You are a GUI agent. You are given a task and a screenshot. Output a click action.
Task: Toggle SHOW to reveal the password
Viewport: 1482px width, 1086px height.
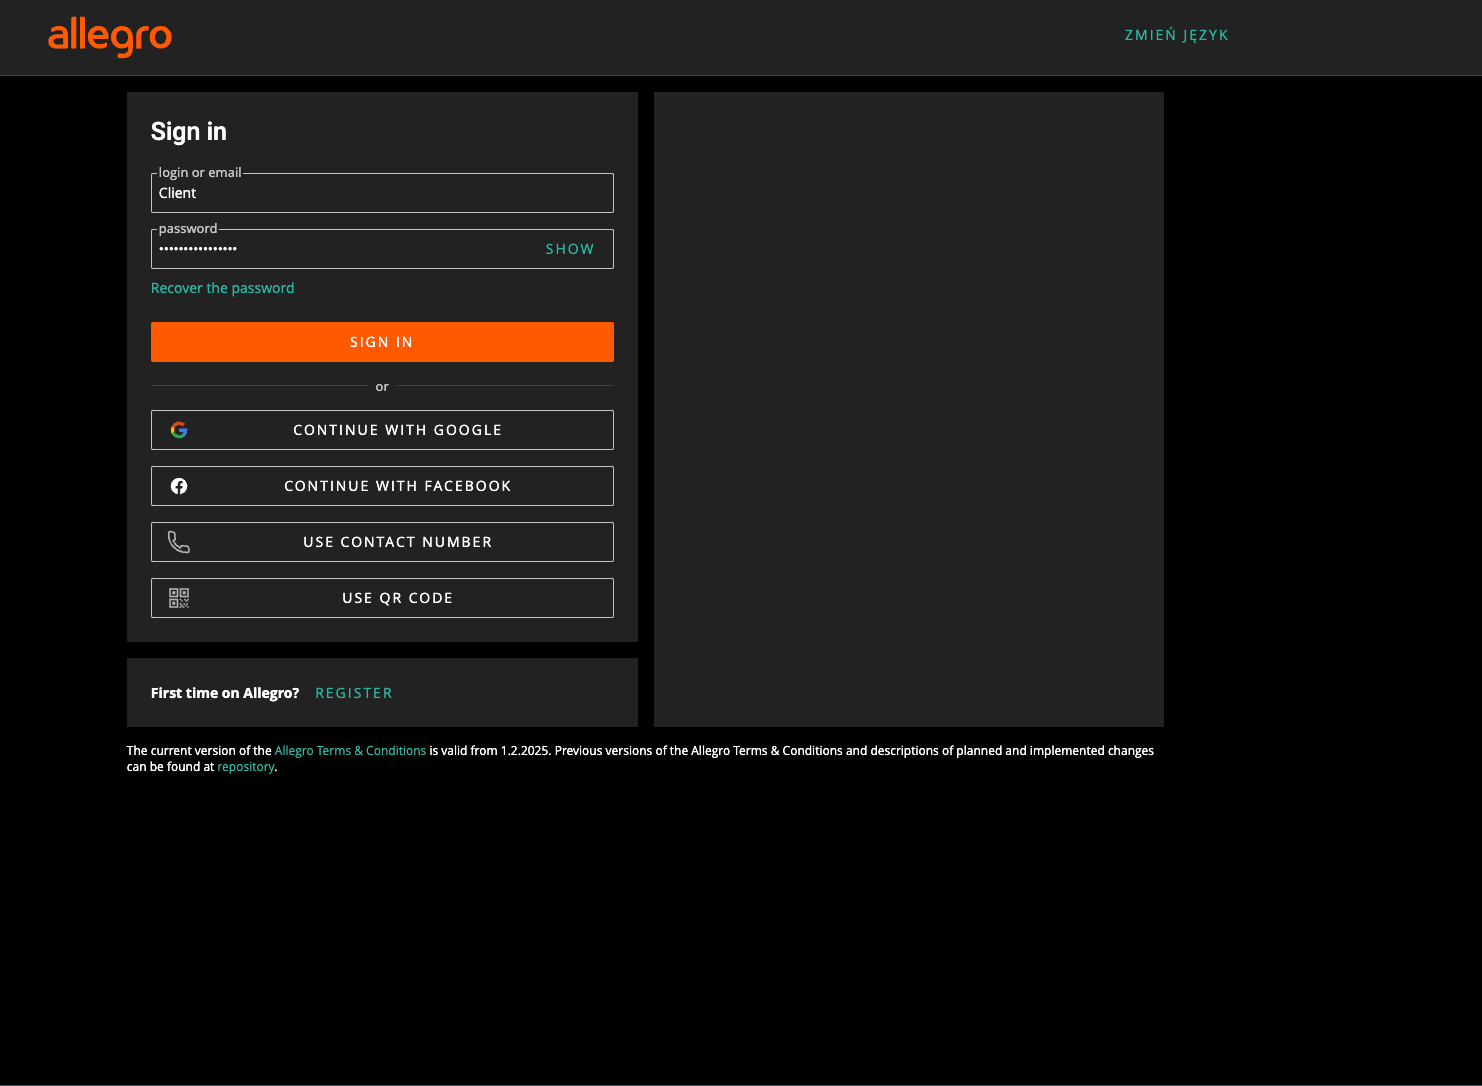(569, 248)
